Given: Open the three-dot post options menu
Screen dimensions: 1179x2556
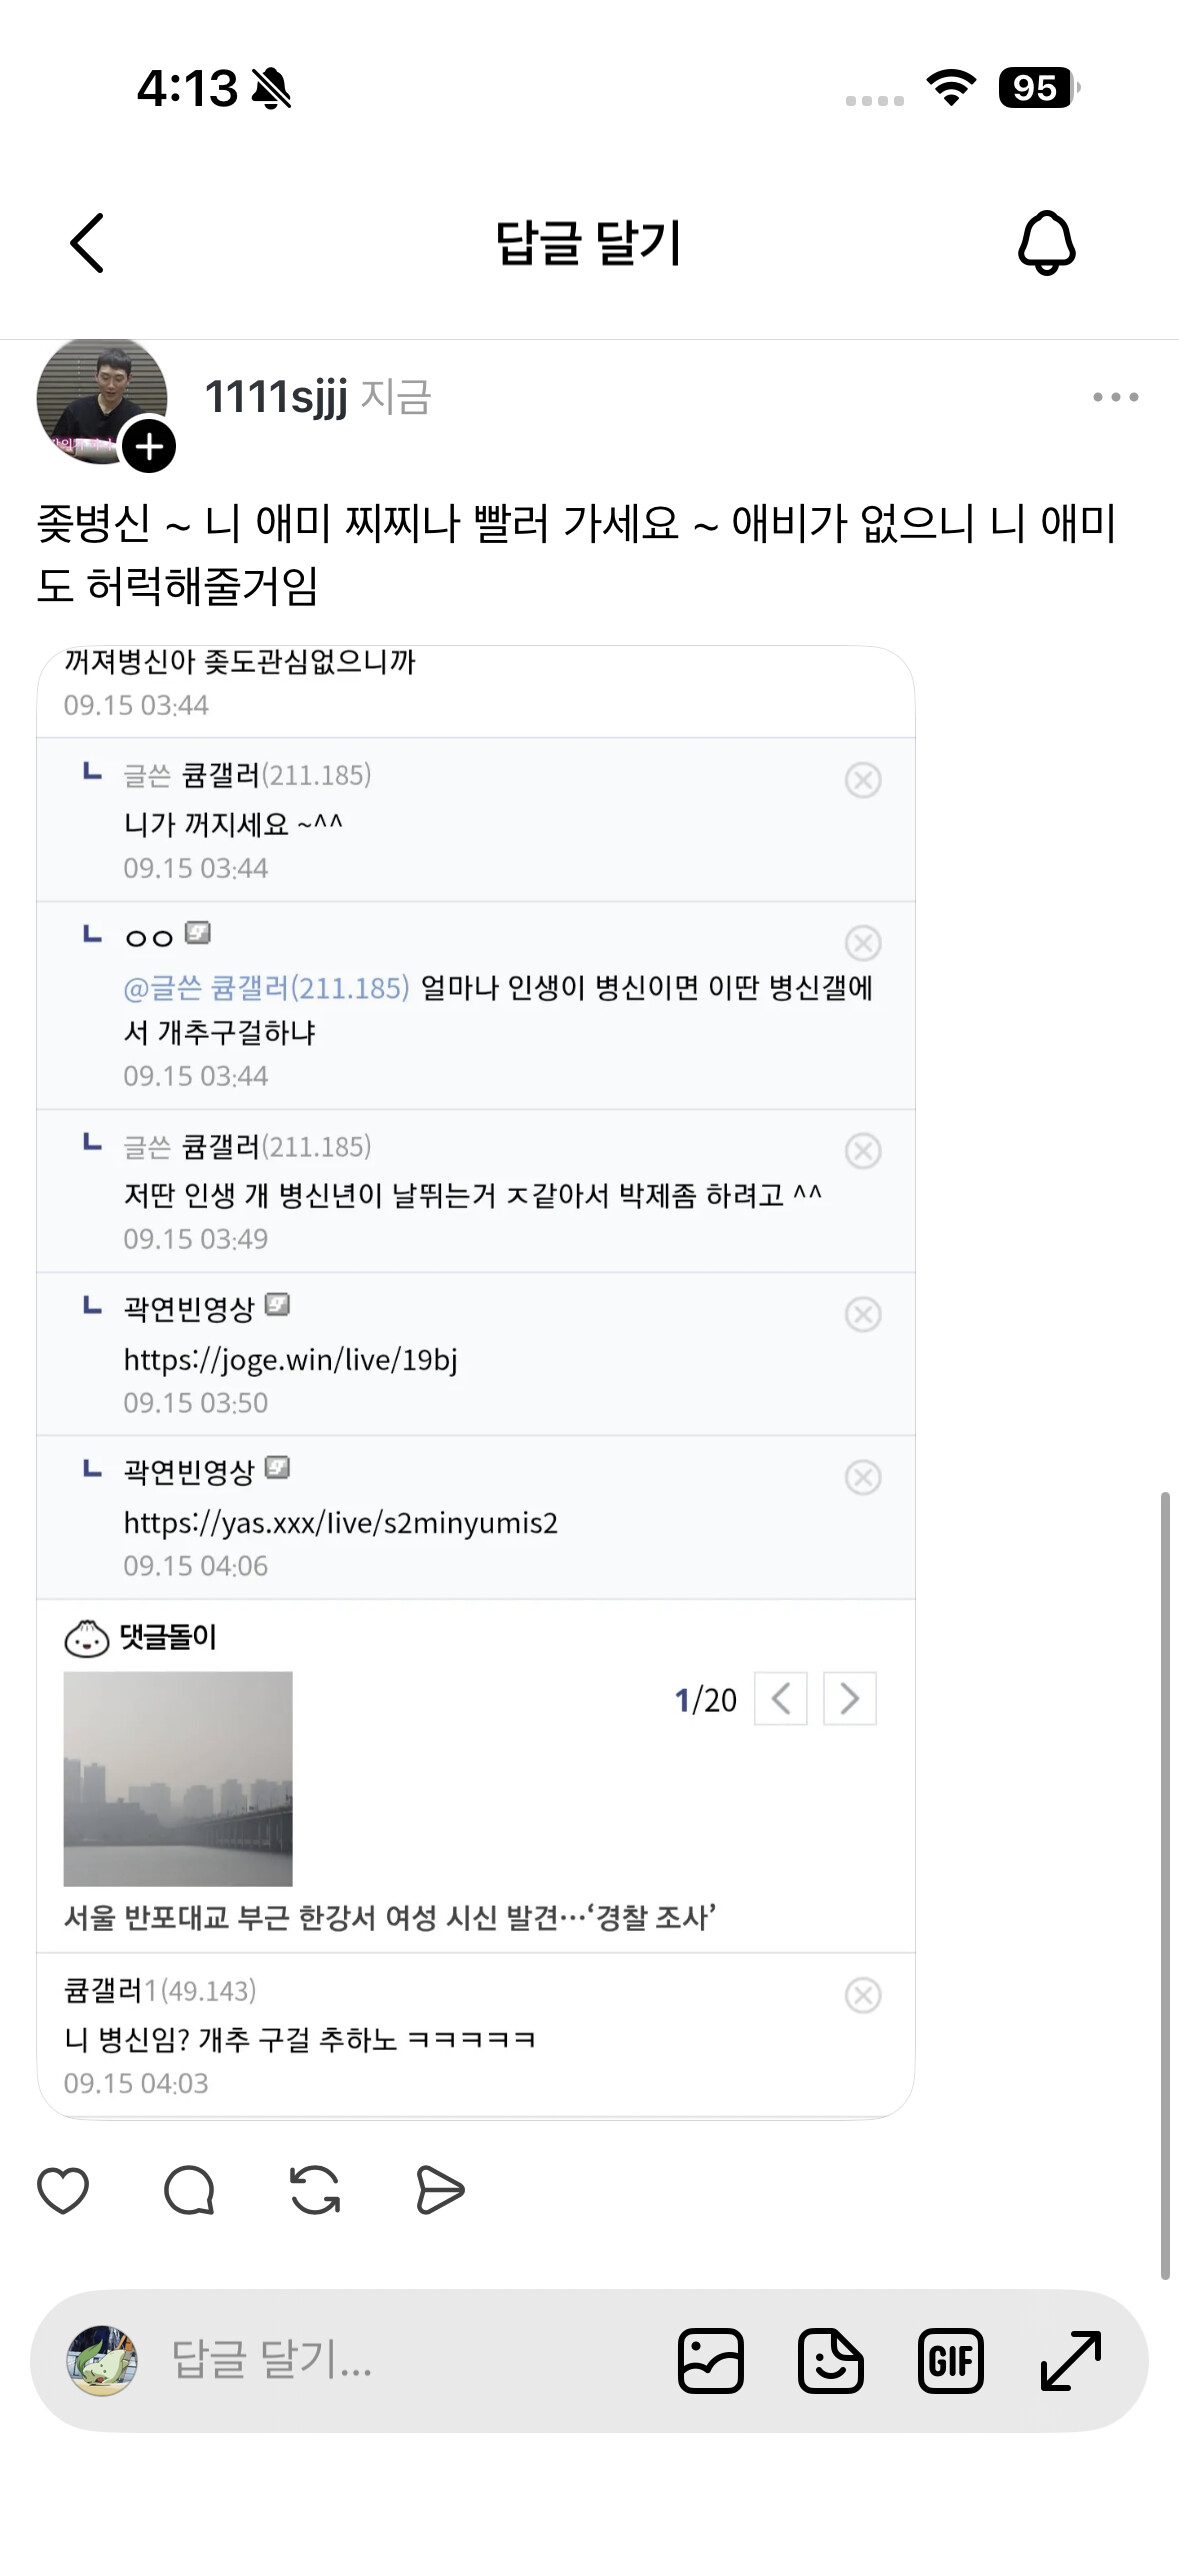Looking at the screenshot, I should (x=1115, y=397).
